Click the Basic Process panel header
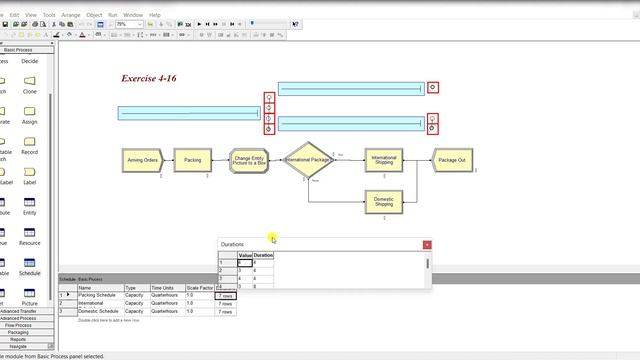The image size is (640, 360). point(27,50)
